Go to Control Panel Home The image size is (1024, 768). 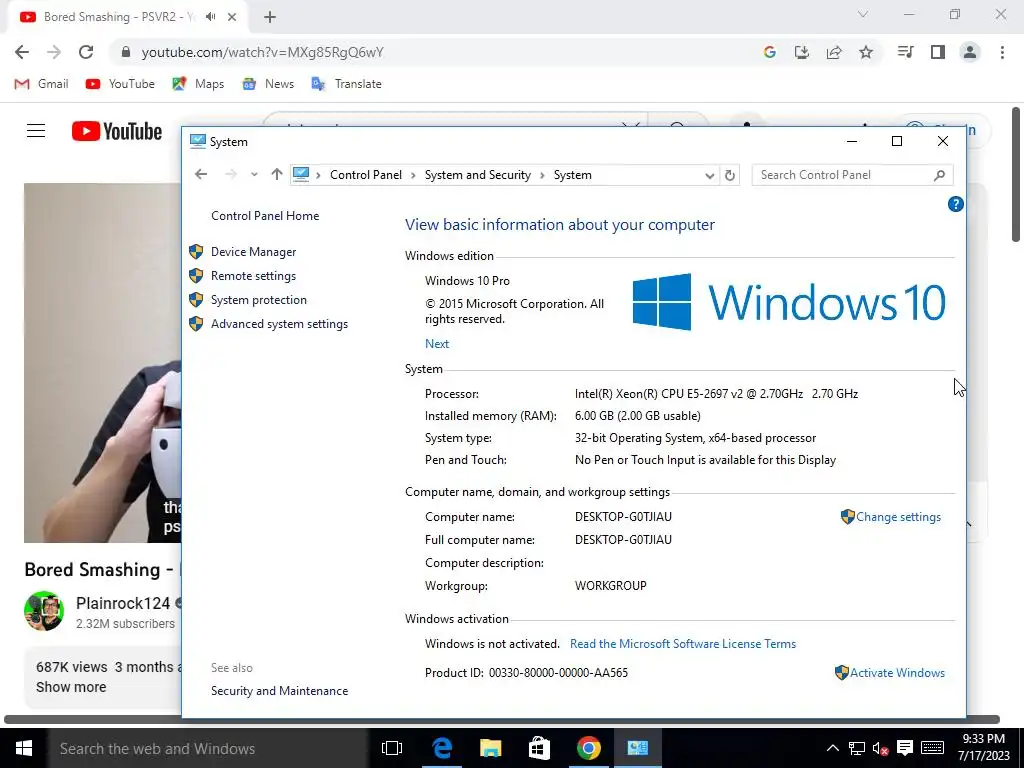(265, 216)
